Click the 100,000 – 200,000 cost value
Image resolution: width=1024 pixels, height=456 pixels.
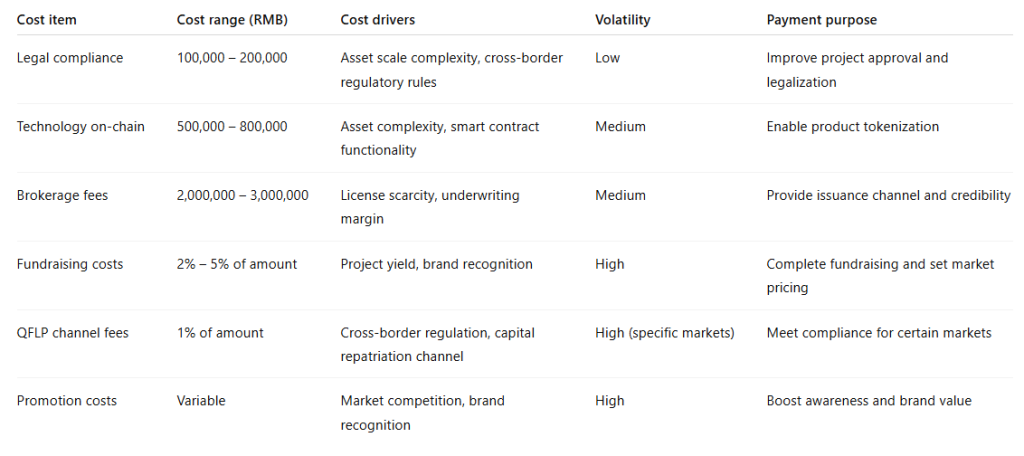pyautogui.click(x=232, y=58)
